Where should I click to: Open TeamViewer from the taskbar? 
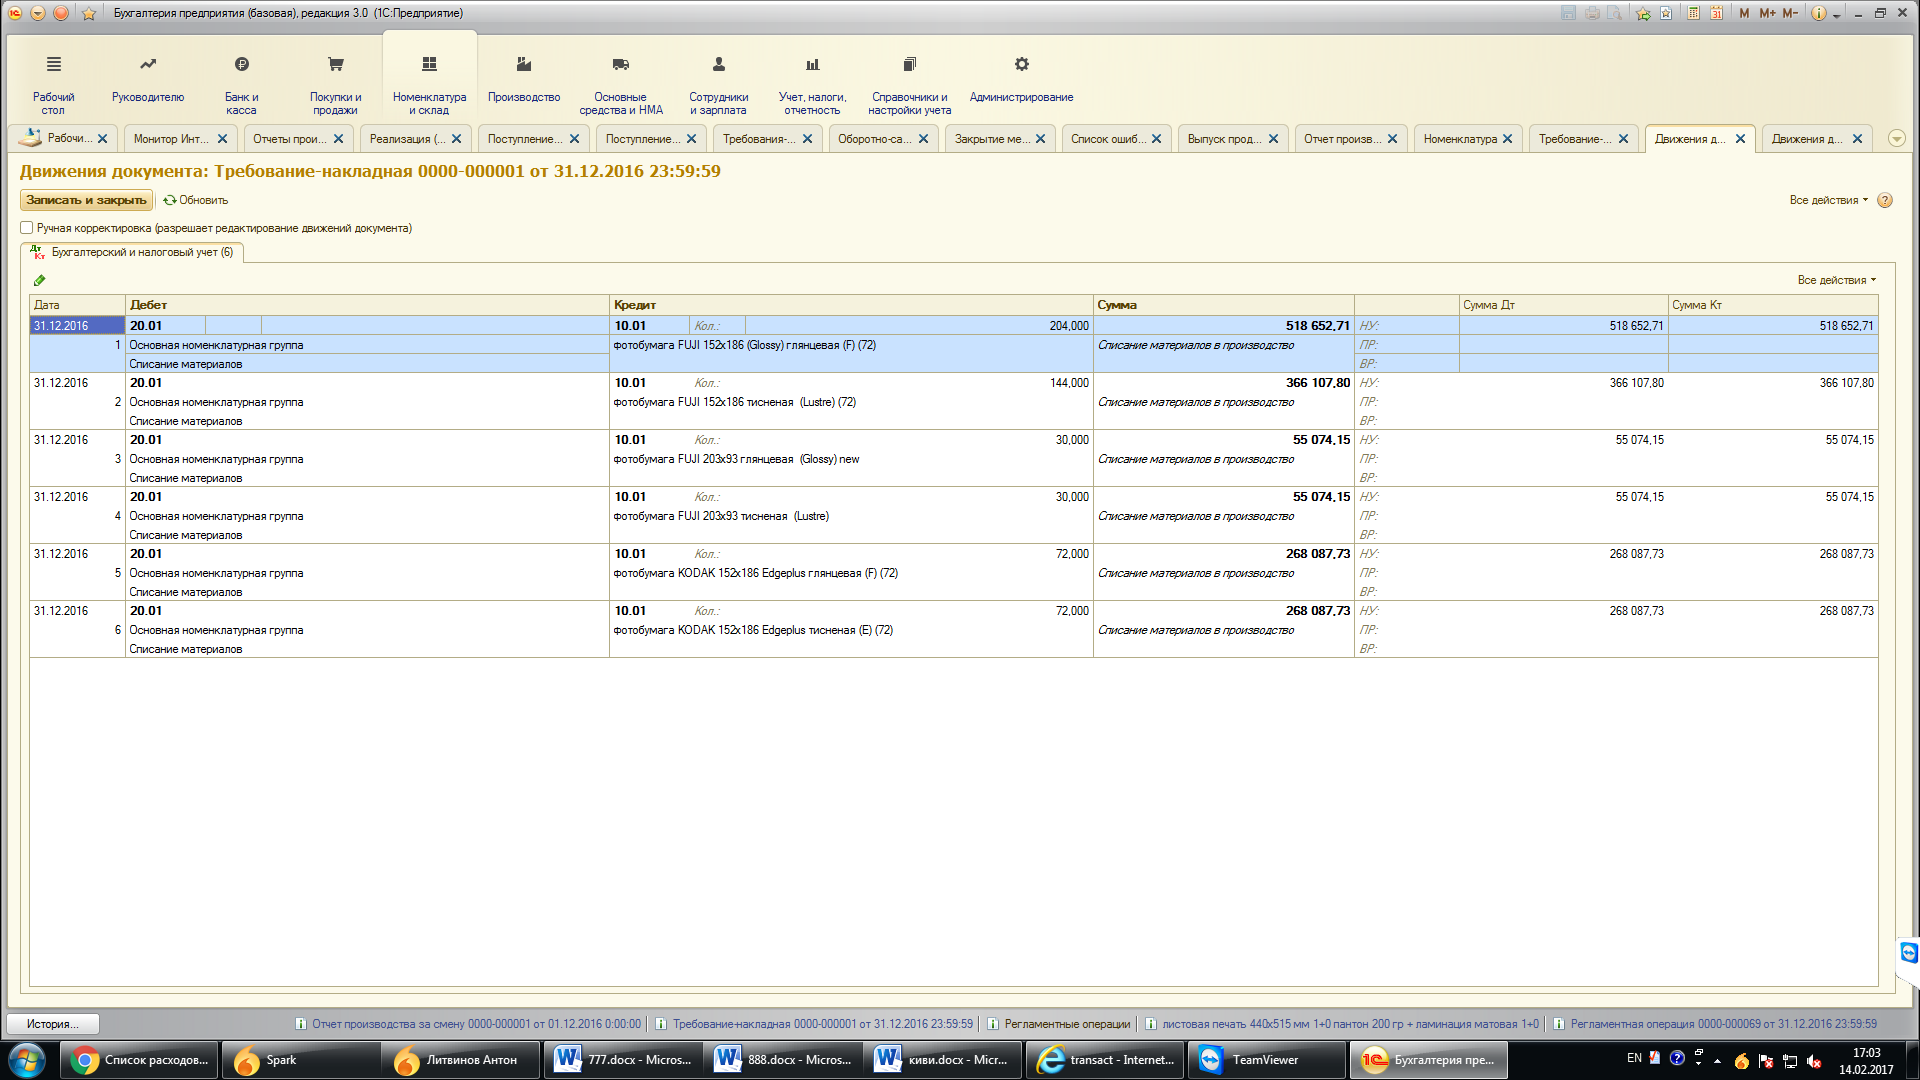pyautogui.click(x=1264, y=1060)
